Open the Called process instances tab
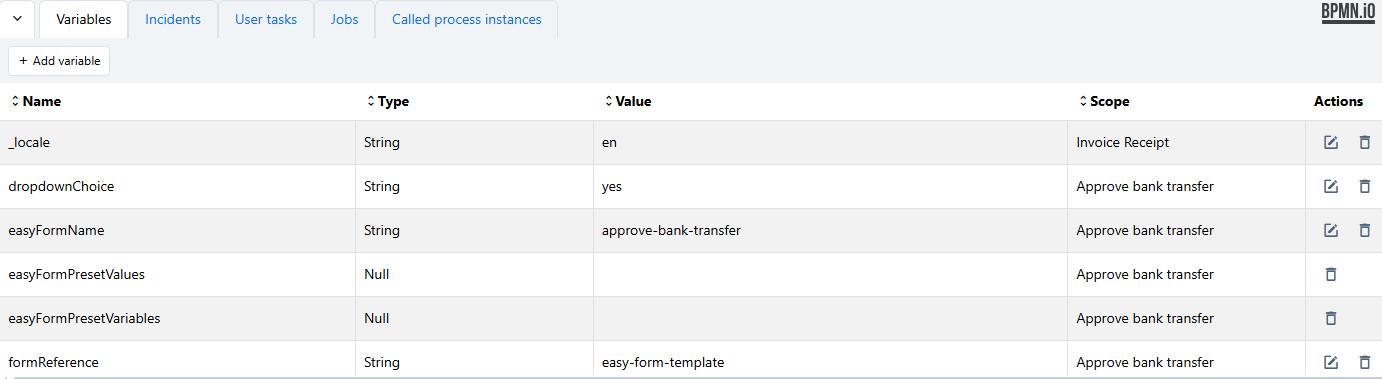Screen dimensions: 1382x379 [x=466, y=19]
